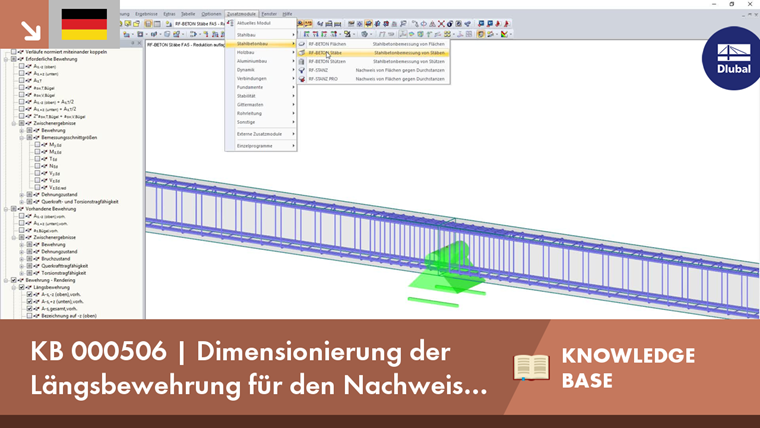Viewport: 760px width, 428px height.
Task: Expand 'Querkraft- und Torsionstragfähigkeit' node
Action: [21, 202]
